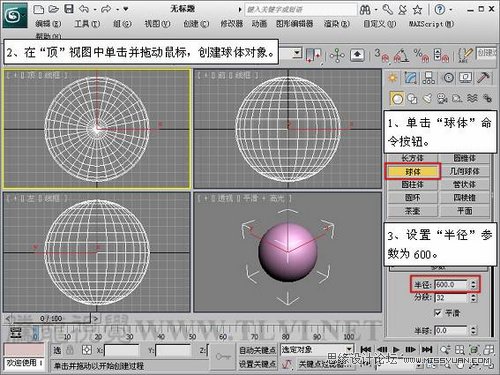The image size is (500, 375).
Task: Toggle the 平滑 (Smooth) checkbox
Action: pyautogui.click(x=438, y=313)
